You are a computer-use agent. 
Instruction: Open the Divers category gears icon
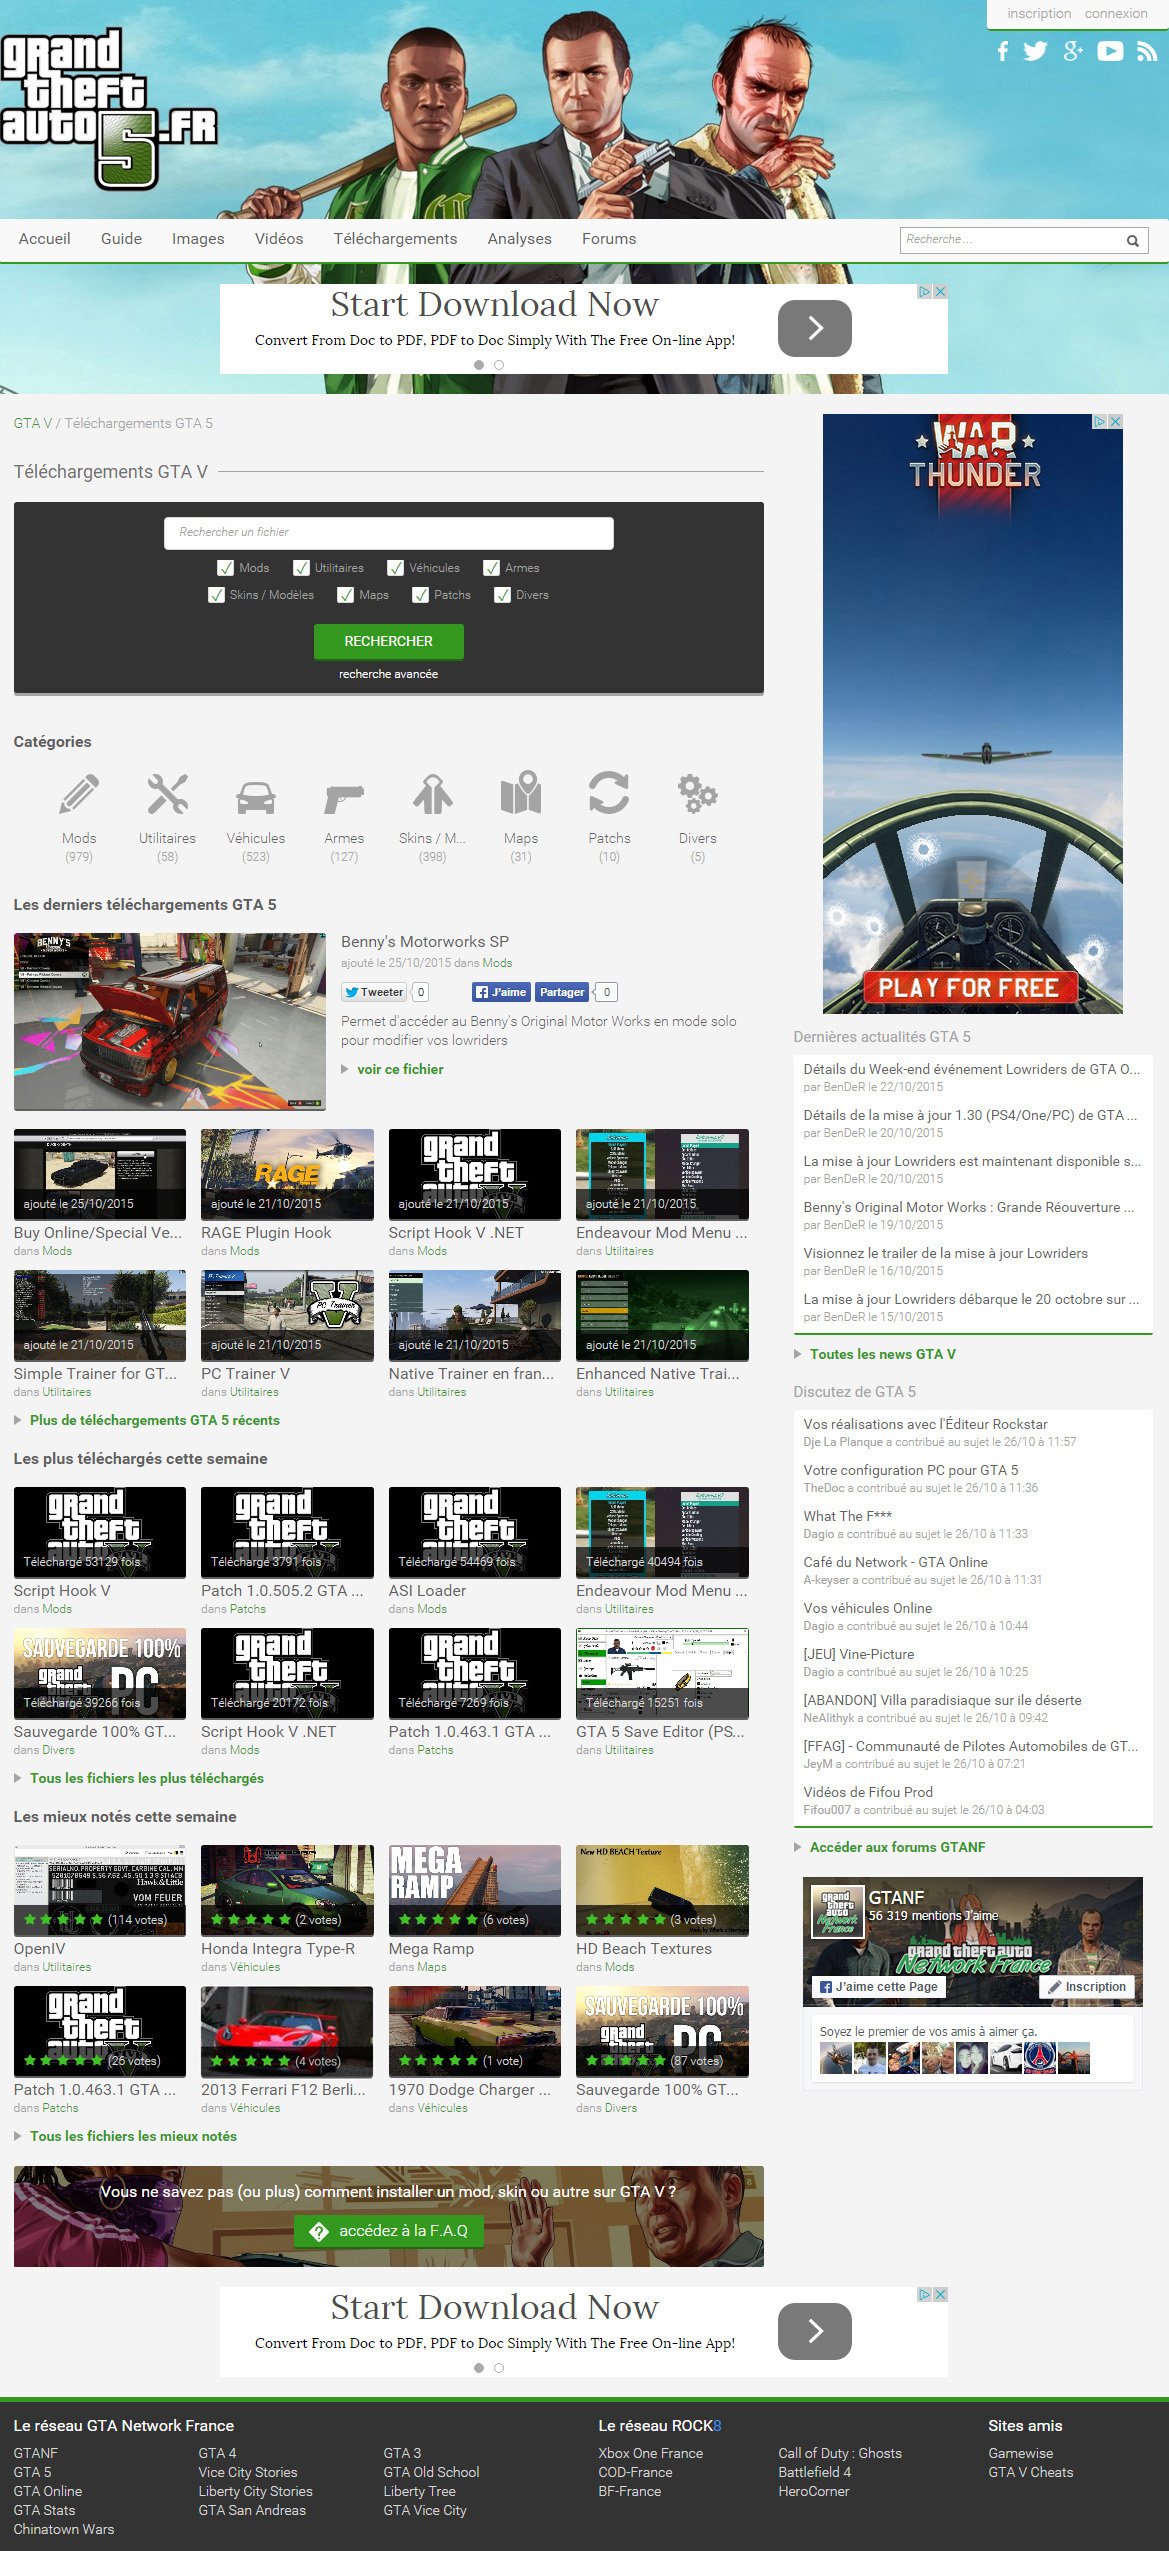[698, 795]
